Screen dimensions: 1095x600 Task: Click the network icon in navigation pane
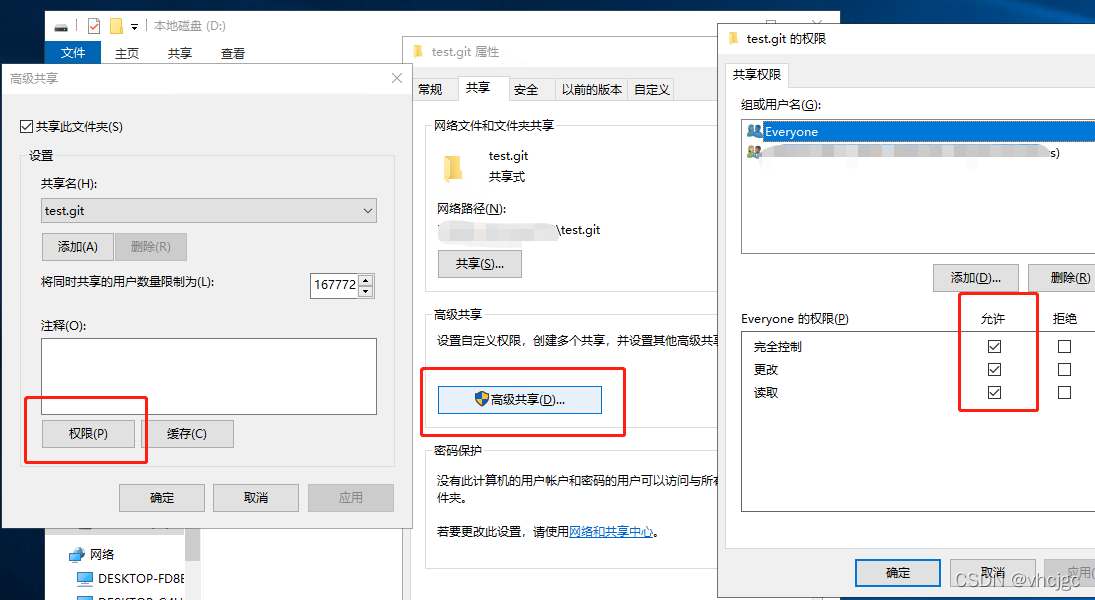(77, 555)
